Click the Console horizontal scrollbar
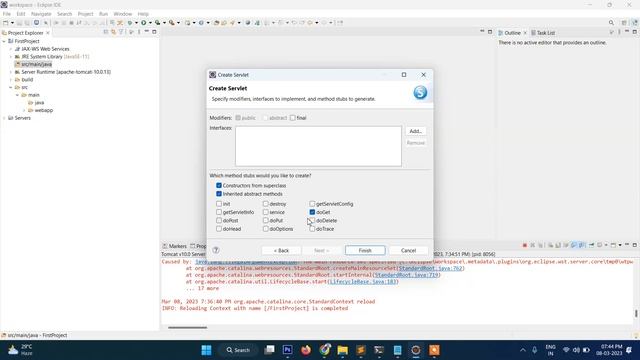640x360 pixels. tap(187, 327)
